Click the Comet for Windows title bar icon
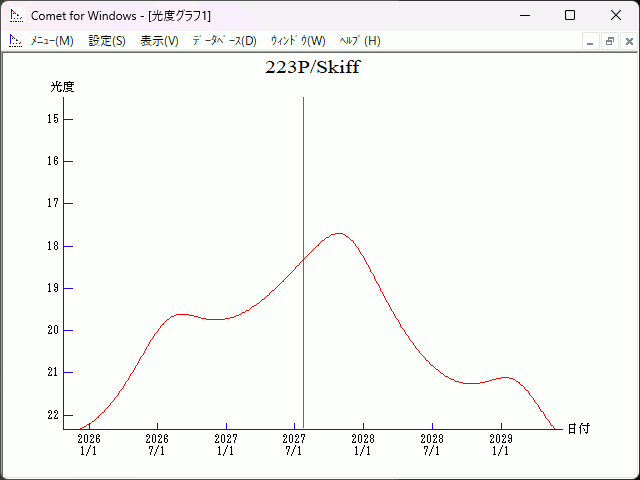 tap(16, 16)
